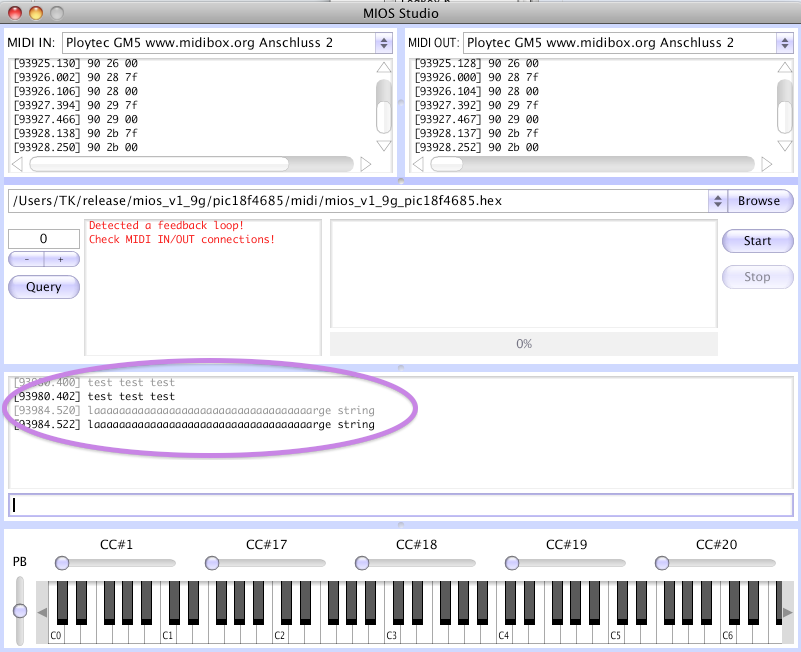The height and width of the screenshot is (652, 801).
Task: Click the CC#18 slider knob
Action: coord(362,563)
